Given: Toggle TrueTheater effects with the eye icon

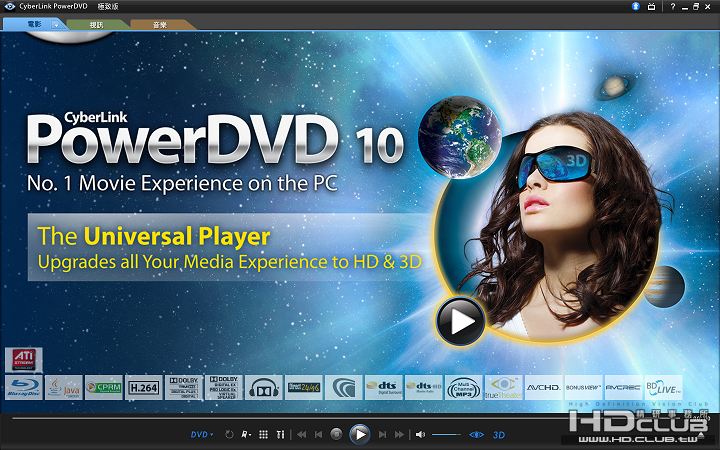Looking at the screenshot, I should tap(476, 434).
